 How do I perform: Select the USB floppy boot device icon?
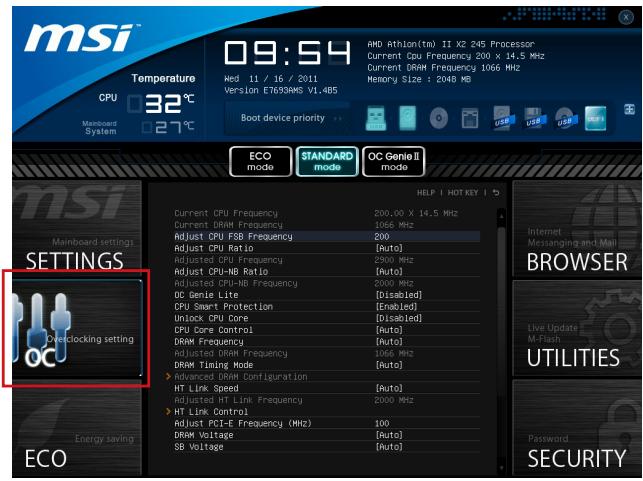[533, 118]
